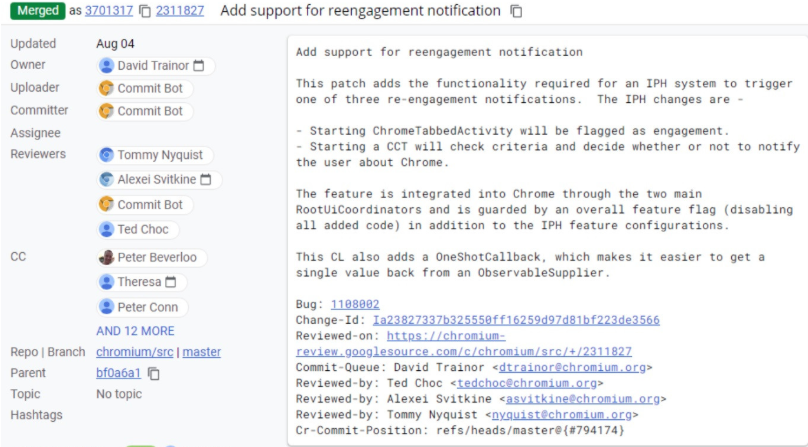Click Commit Bot avatar in Uploader row
This screenshot has width=808, height=447.
[106, 88]
